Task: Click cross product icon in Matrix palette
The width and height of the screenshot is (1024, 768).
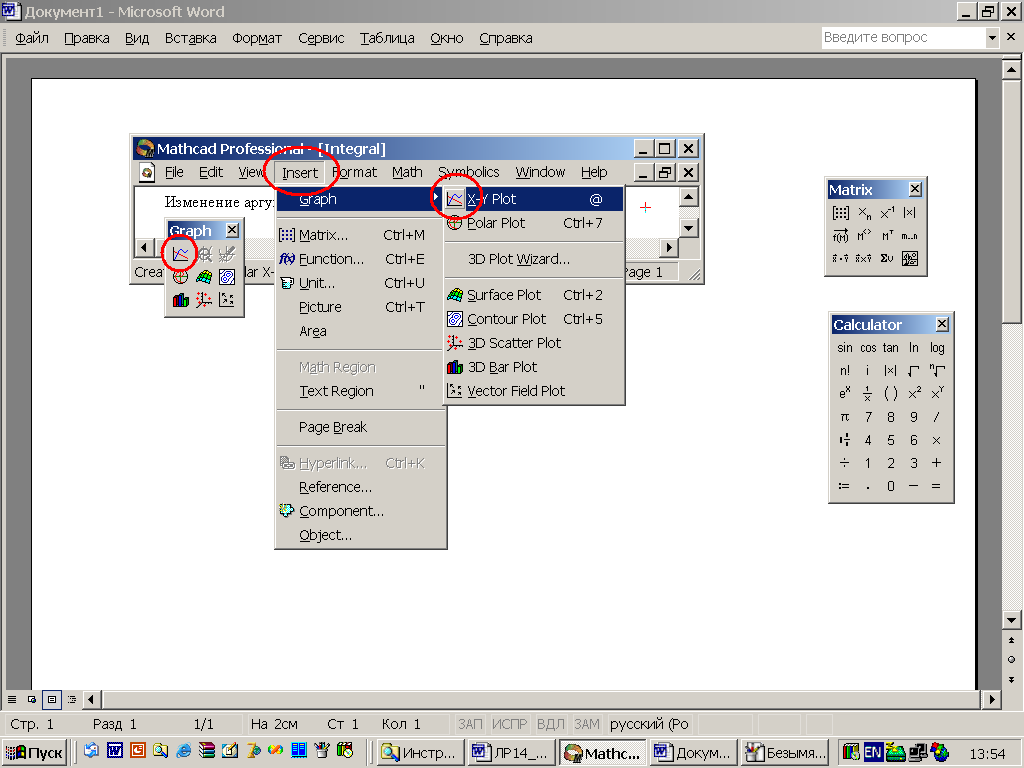Action: click(864, 259)
